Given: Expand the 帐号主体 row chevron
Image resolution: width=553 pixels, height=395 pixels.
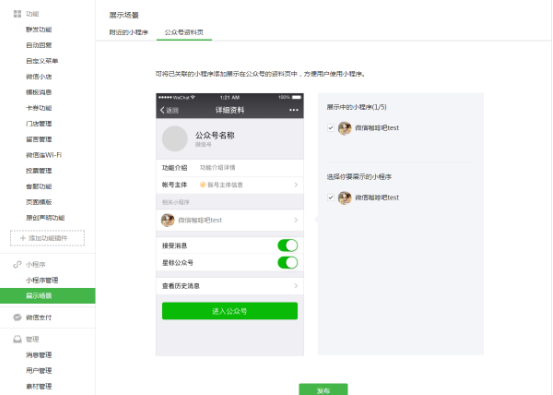Looking at the screenshot, I should click(x=296, y=185).
